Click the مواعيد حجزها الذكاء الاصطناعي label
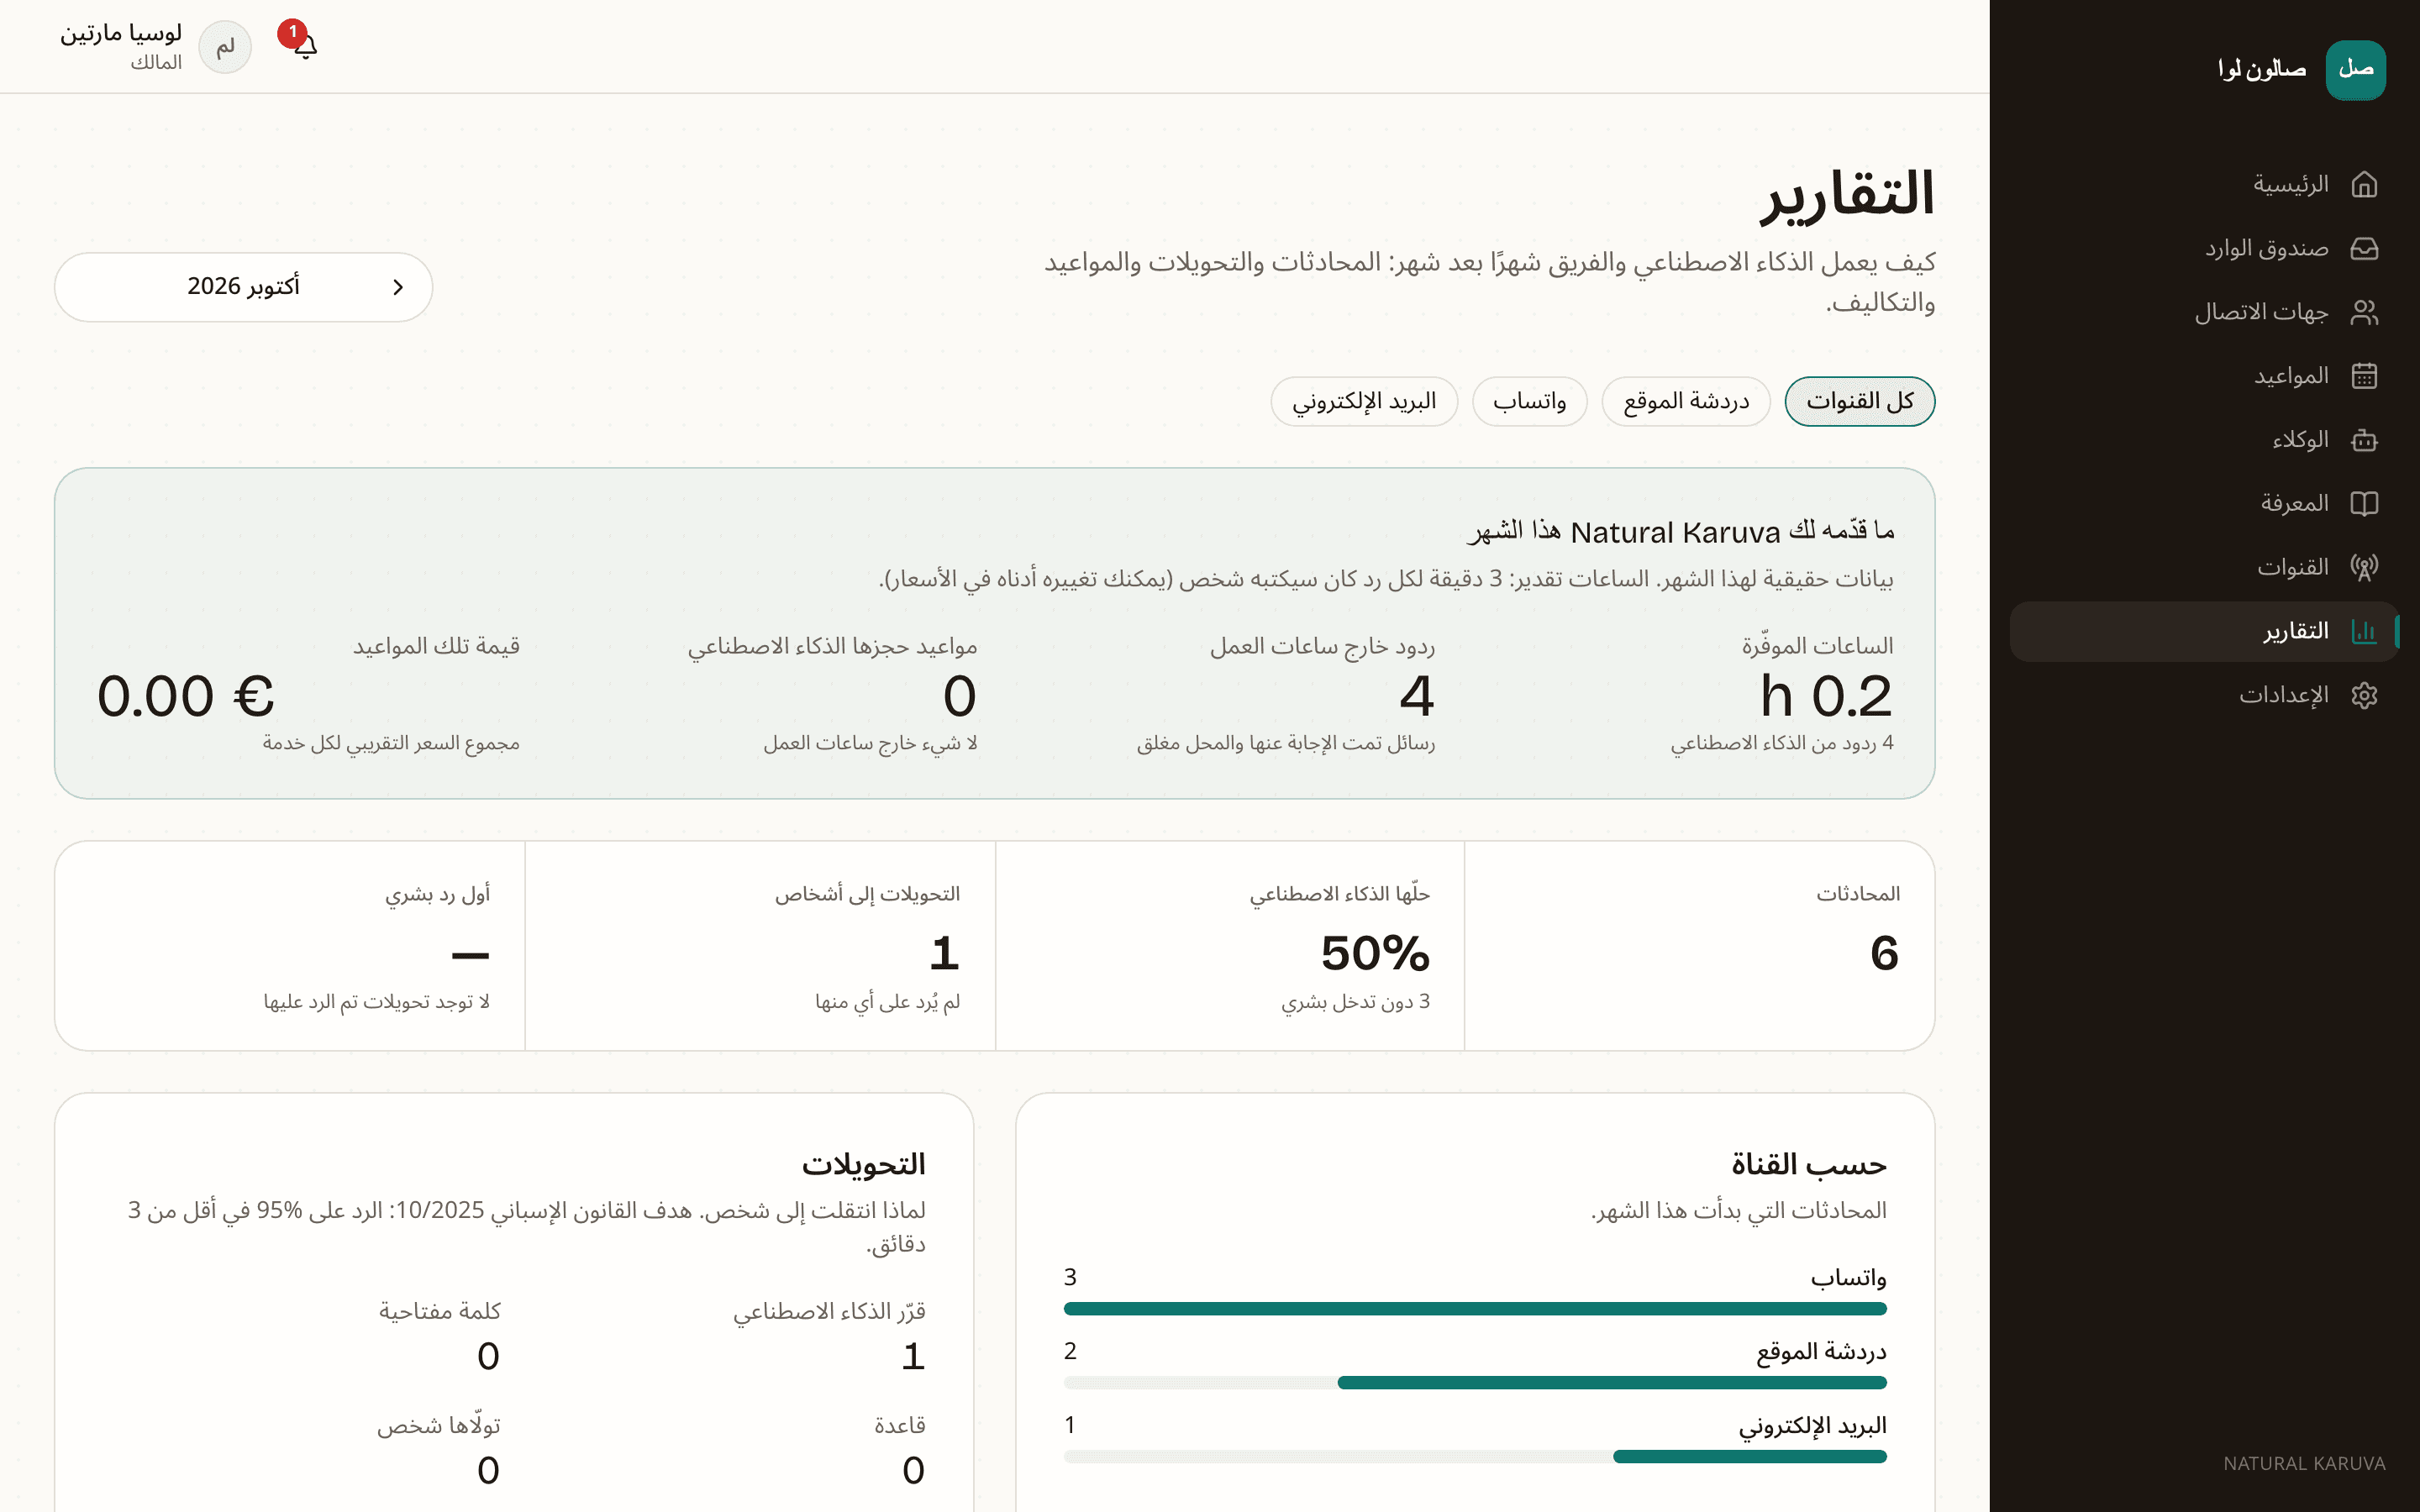Screen dimensions: 2420x1512 coord(832,647)
